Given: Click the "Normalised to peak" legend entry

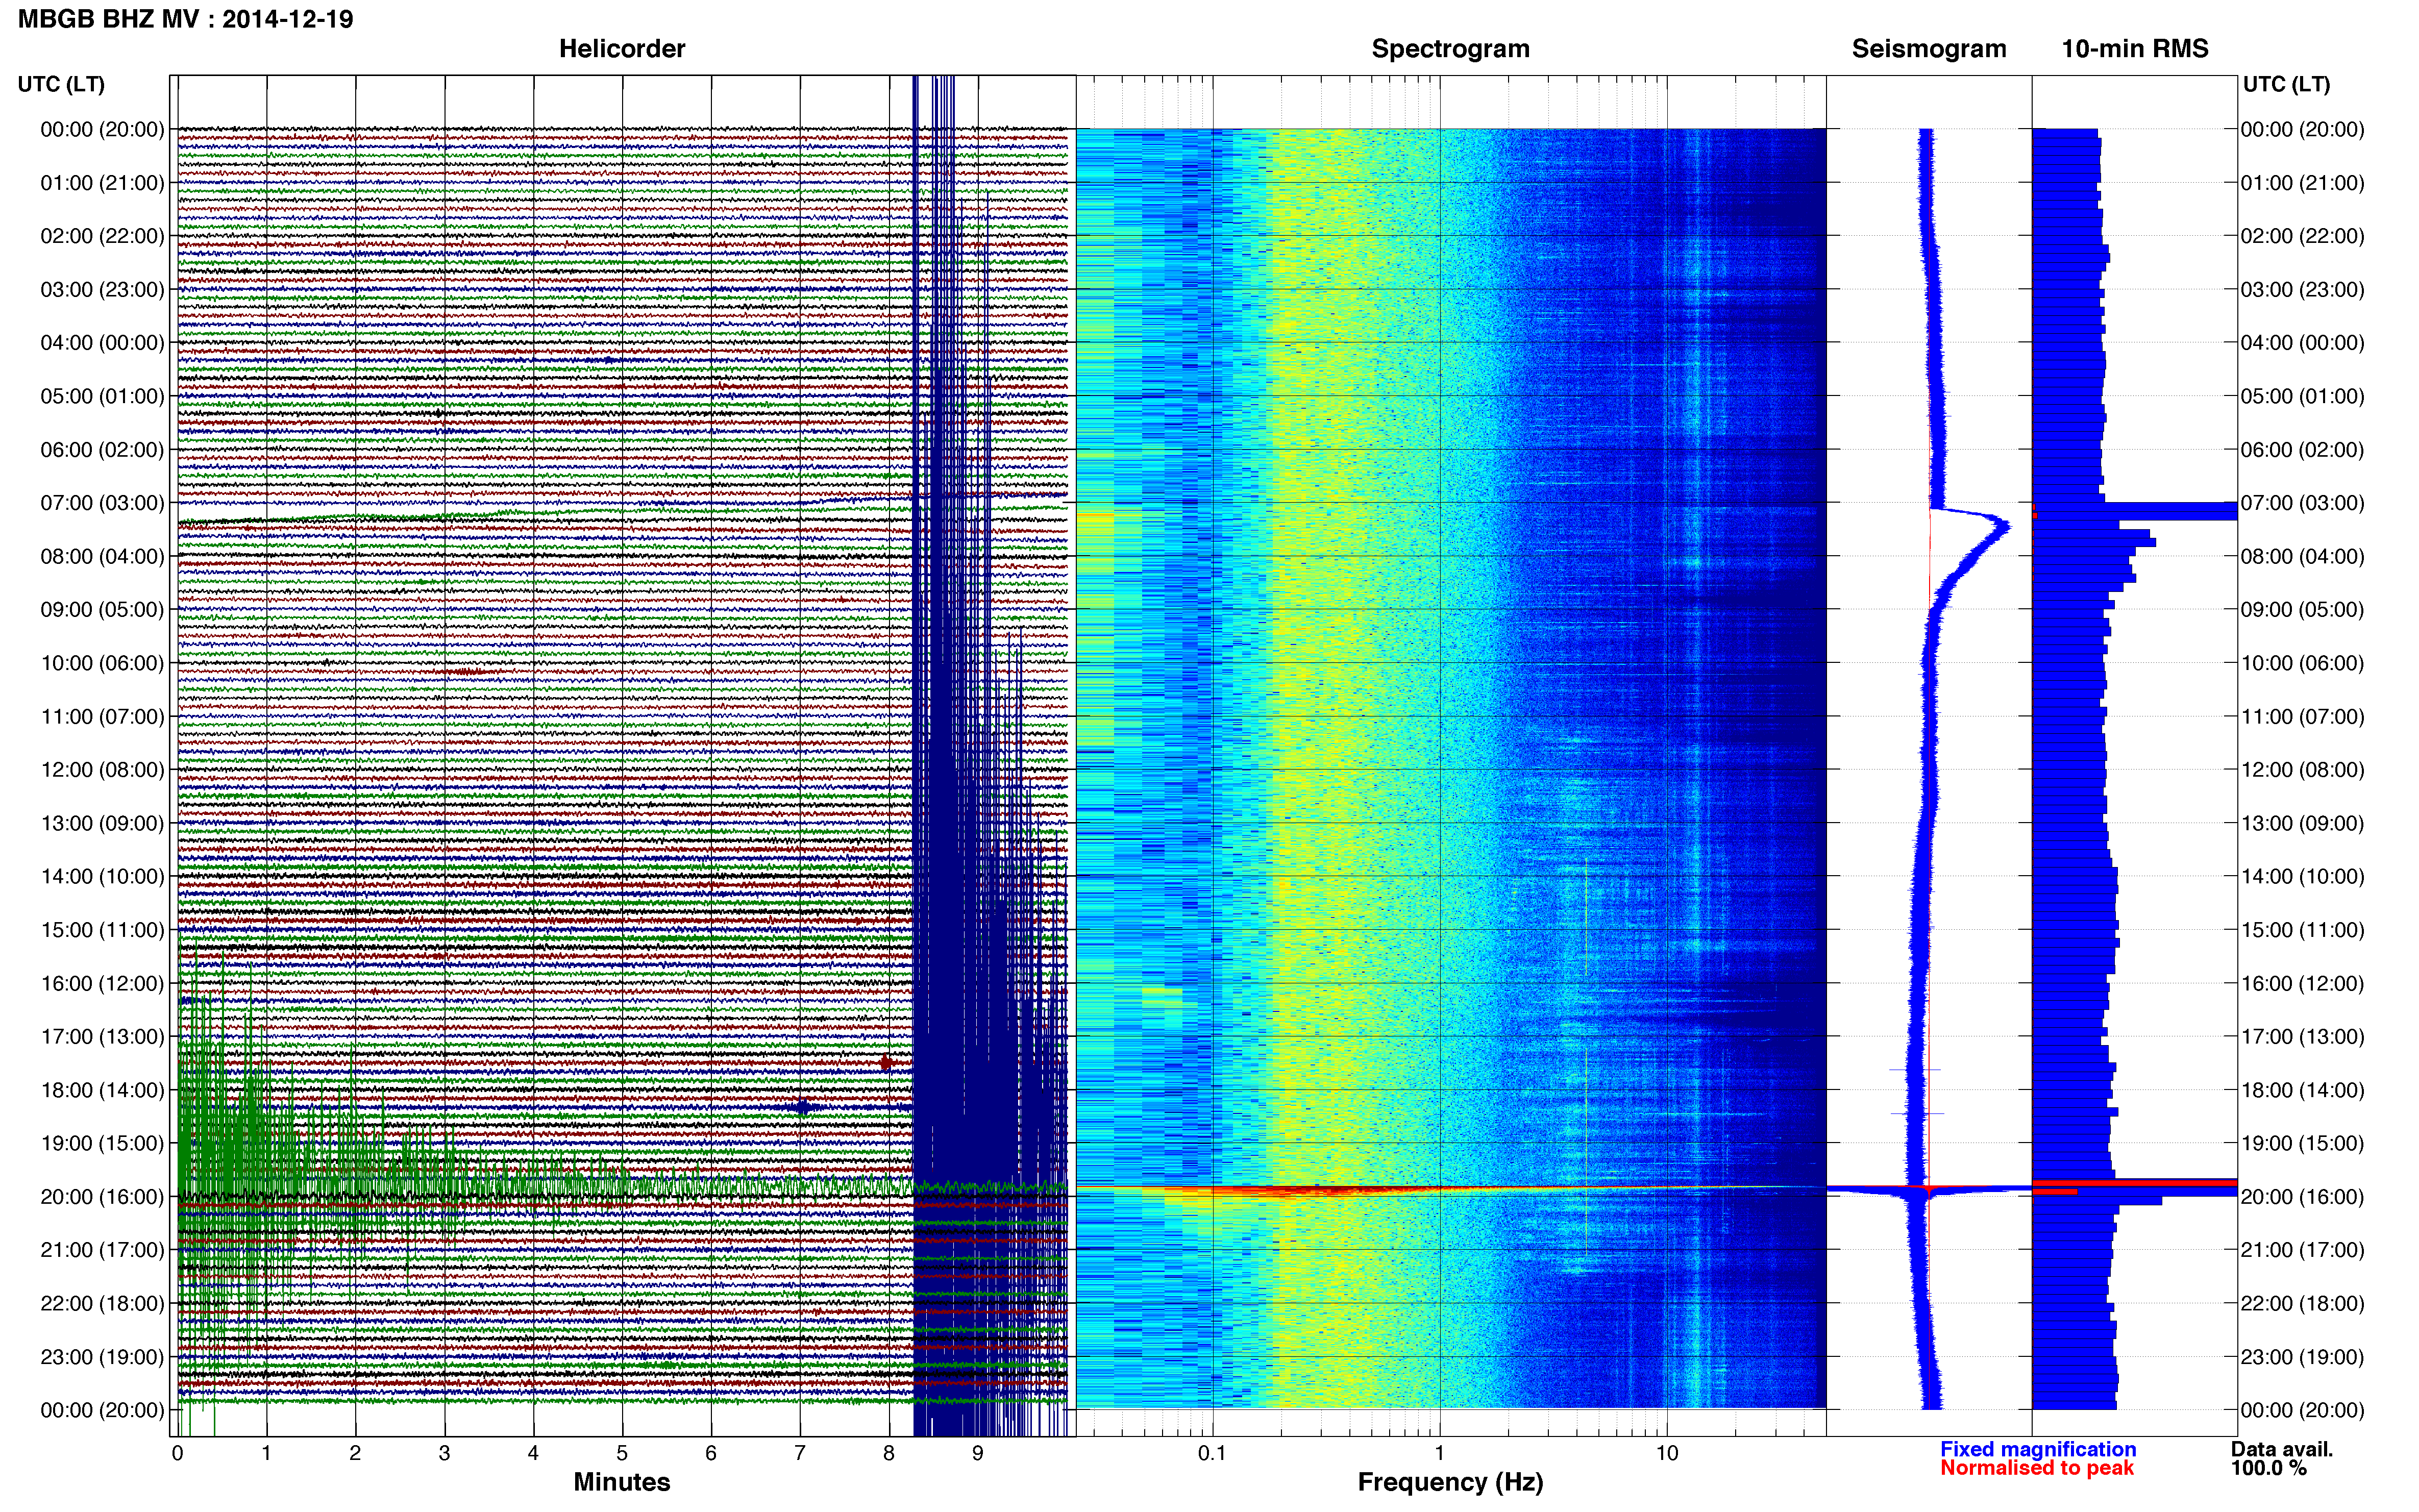Looking at the screenshot, I should click(x=2037, y=1468).
